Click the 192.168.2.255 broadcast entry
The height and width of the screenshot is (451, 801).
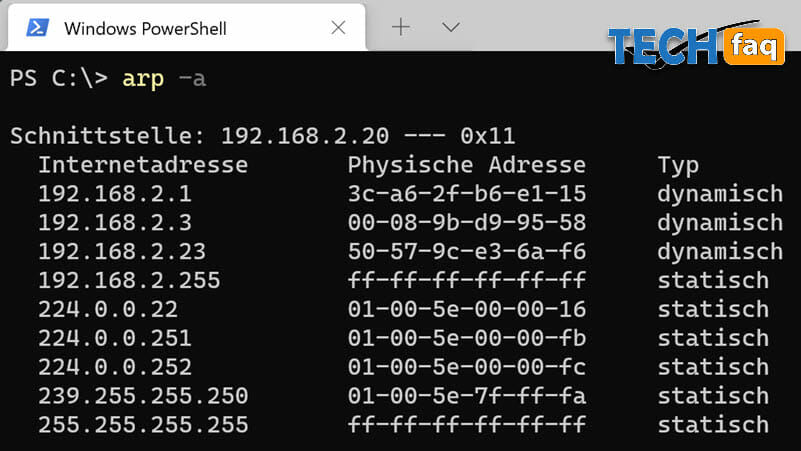point(129,280)
